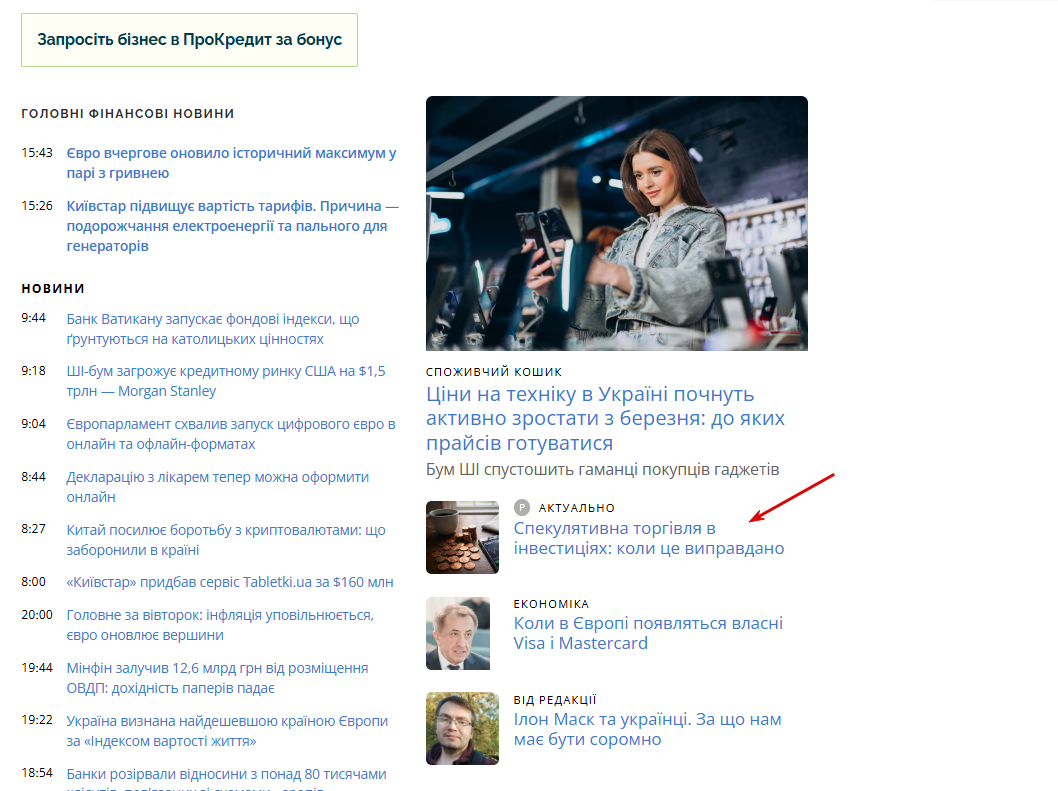Open the Ukraine cheapest country in Europe article
Image resolution: width=1058 pixels, height=791 pixels.
click(227, 731)
